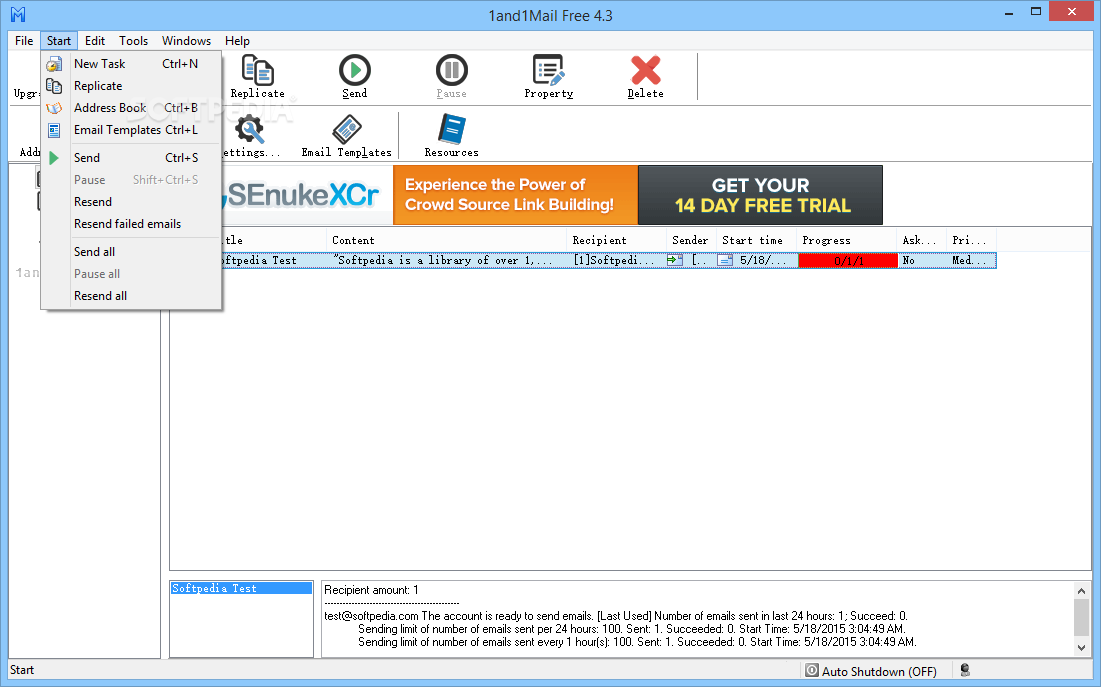Click the Pri... column header
The height and width of the screenshot is (687, 1101).
971,240
